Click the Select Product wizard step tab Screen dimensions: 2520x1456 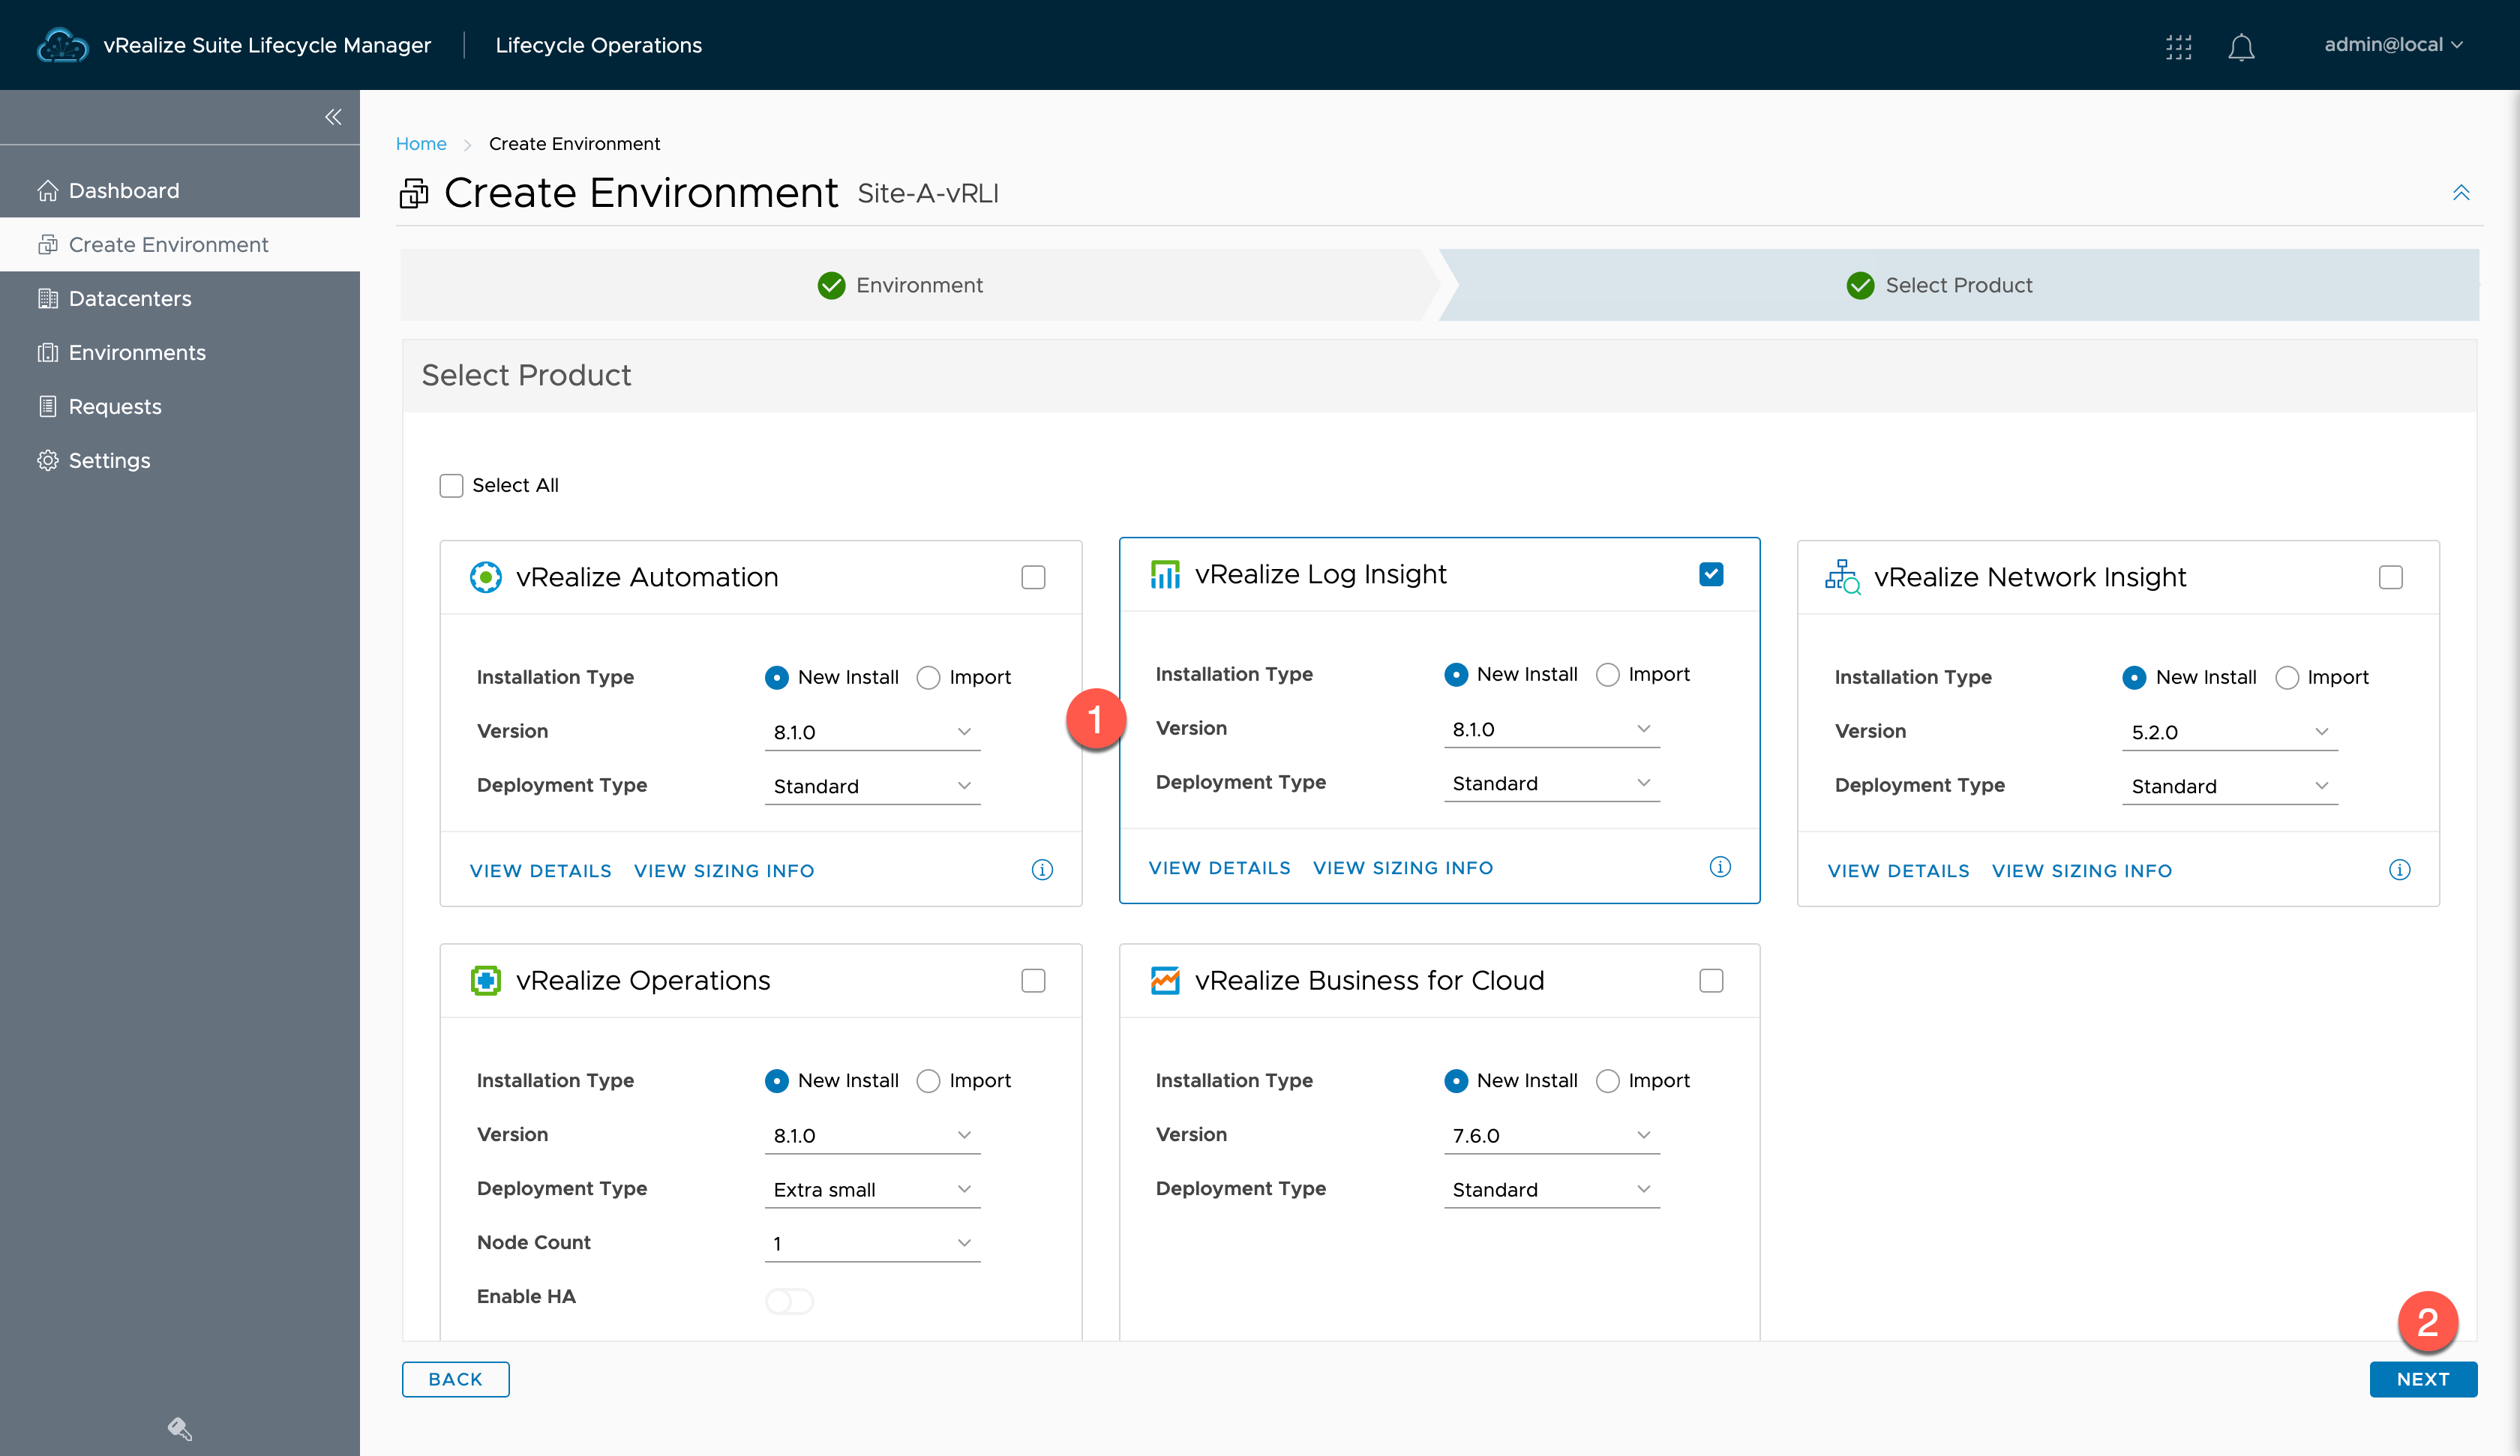pyautogui.click(x=1958, y=285)
